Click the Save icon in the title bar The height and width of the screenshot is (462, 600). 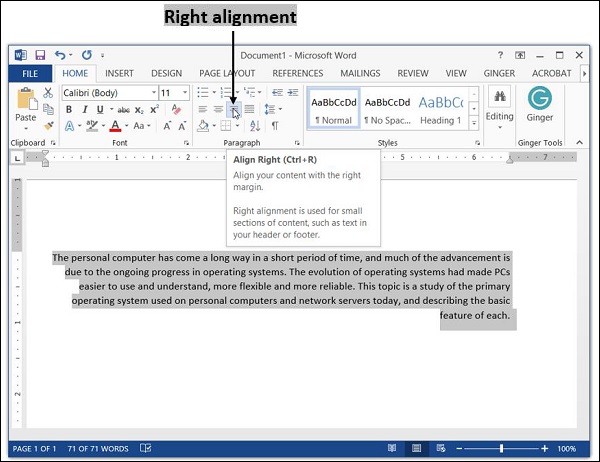[40, 55]
